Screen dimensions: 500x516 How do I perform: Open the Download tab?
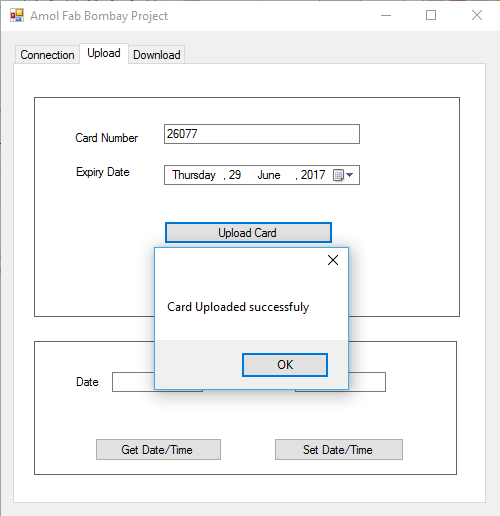pyautogui.click(x=157, y=55)
